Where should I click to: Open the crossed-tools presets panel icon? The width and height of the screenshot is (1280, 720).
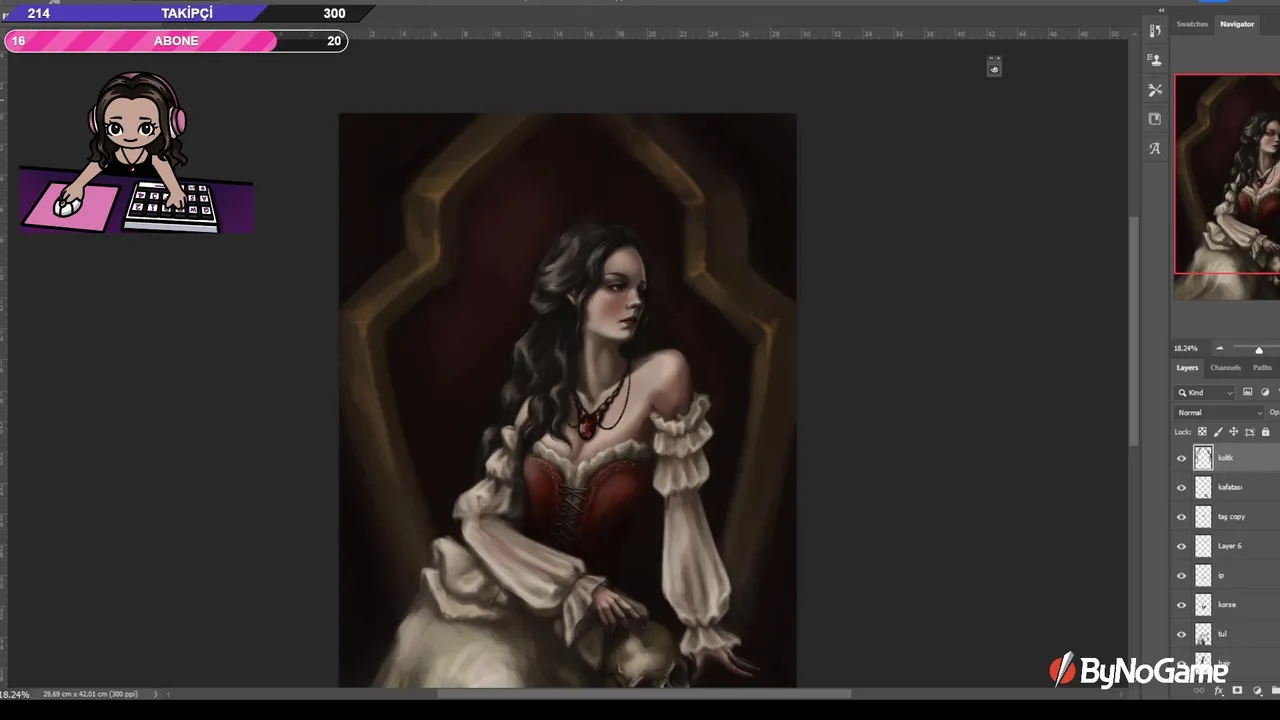1155,90
